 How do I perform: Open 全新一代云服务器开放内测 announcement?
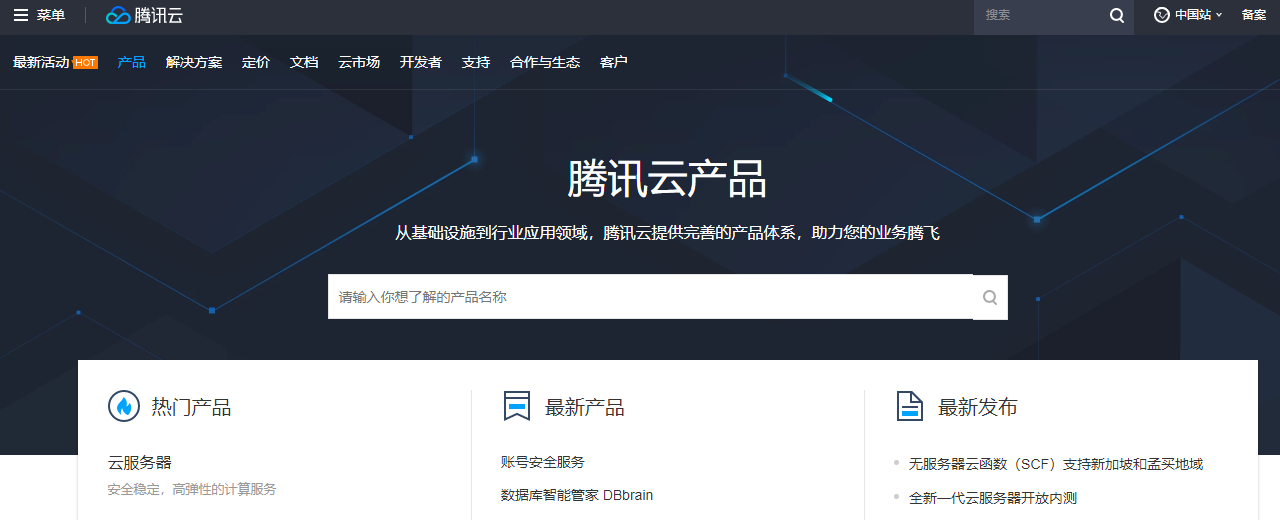click(x=993, y=498)
